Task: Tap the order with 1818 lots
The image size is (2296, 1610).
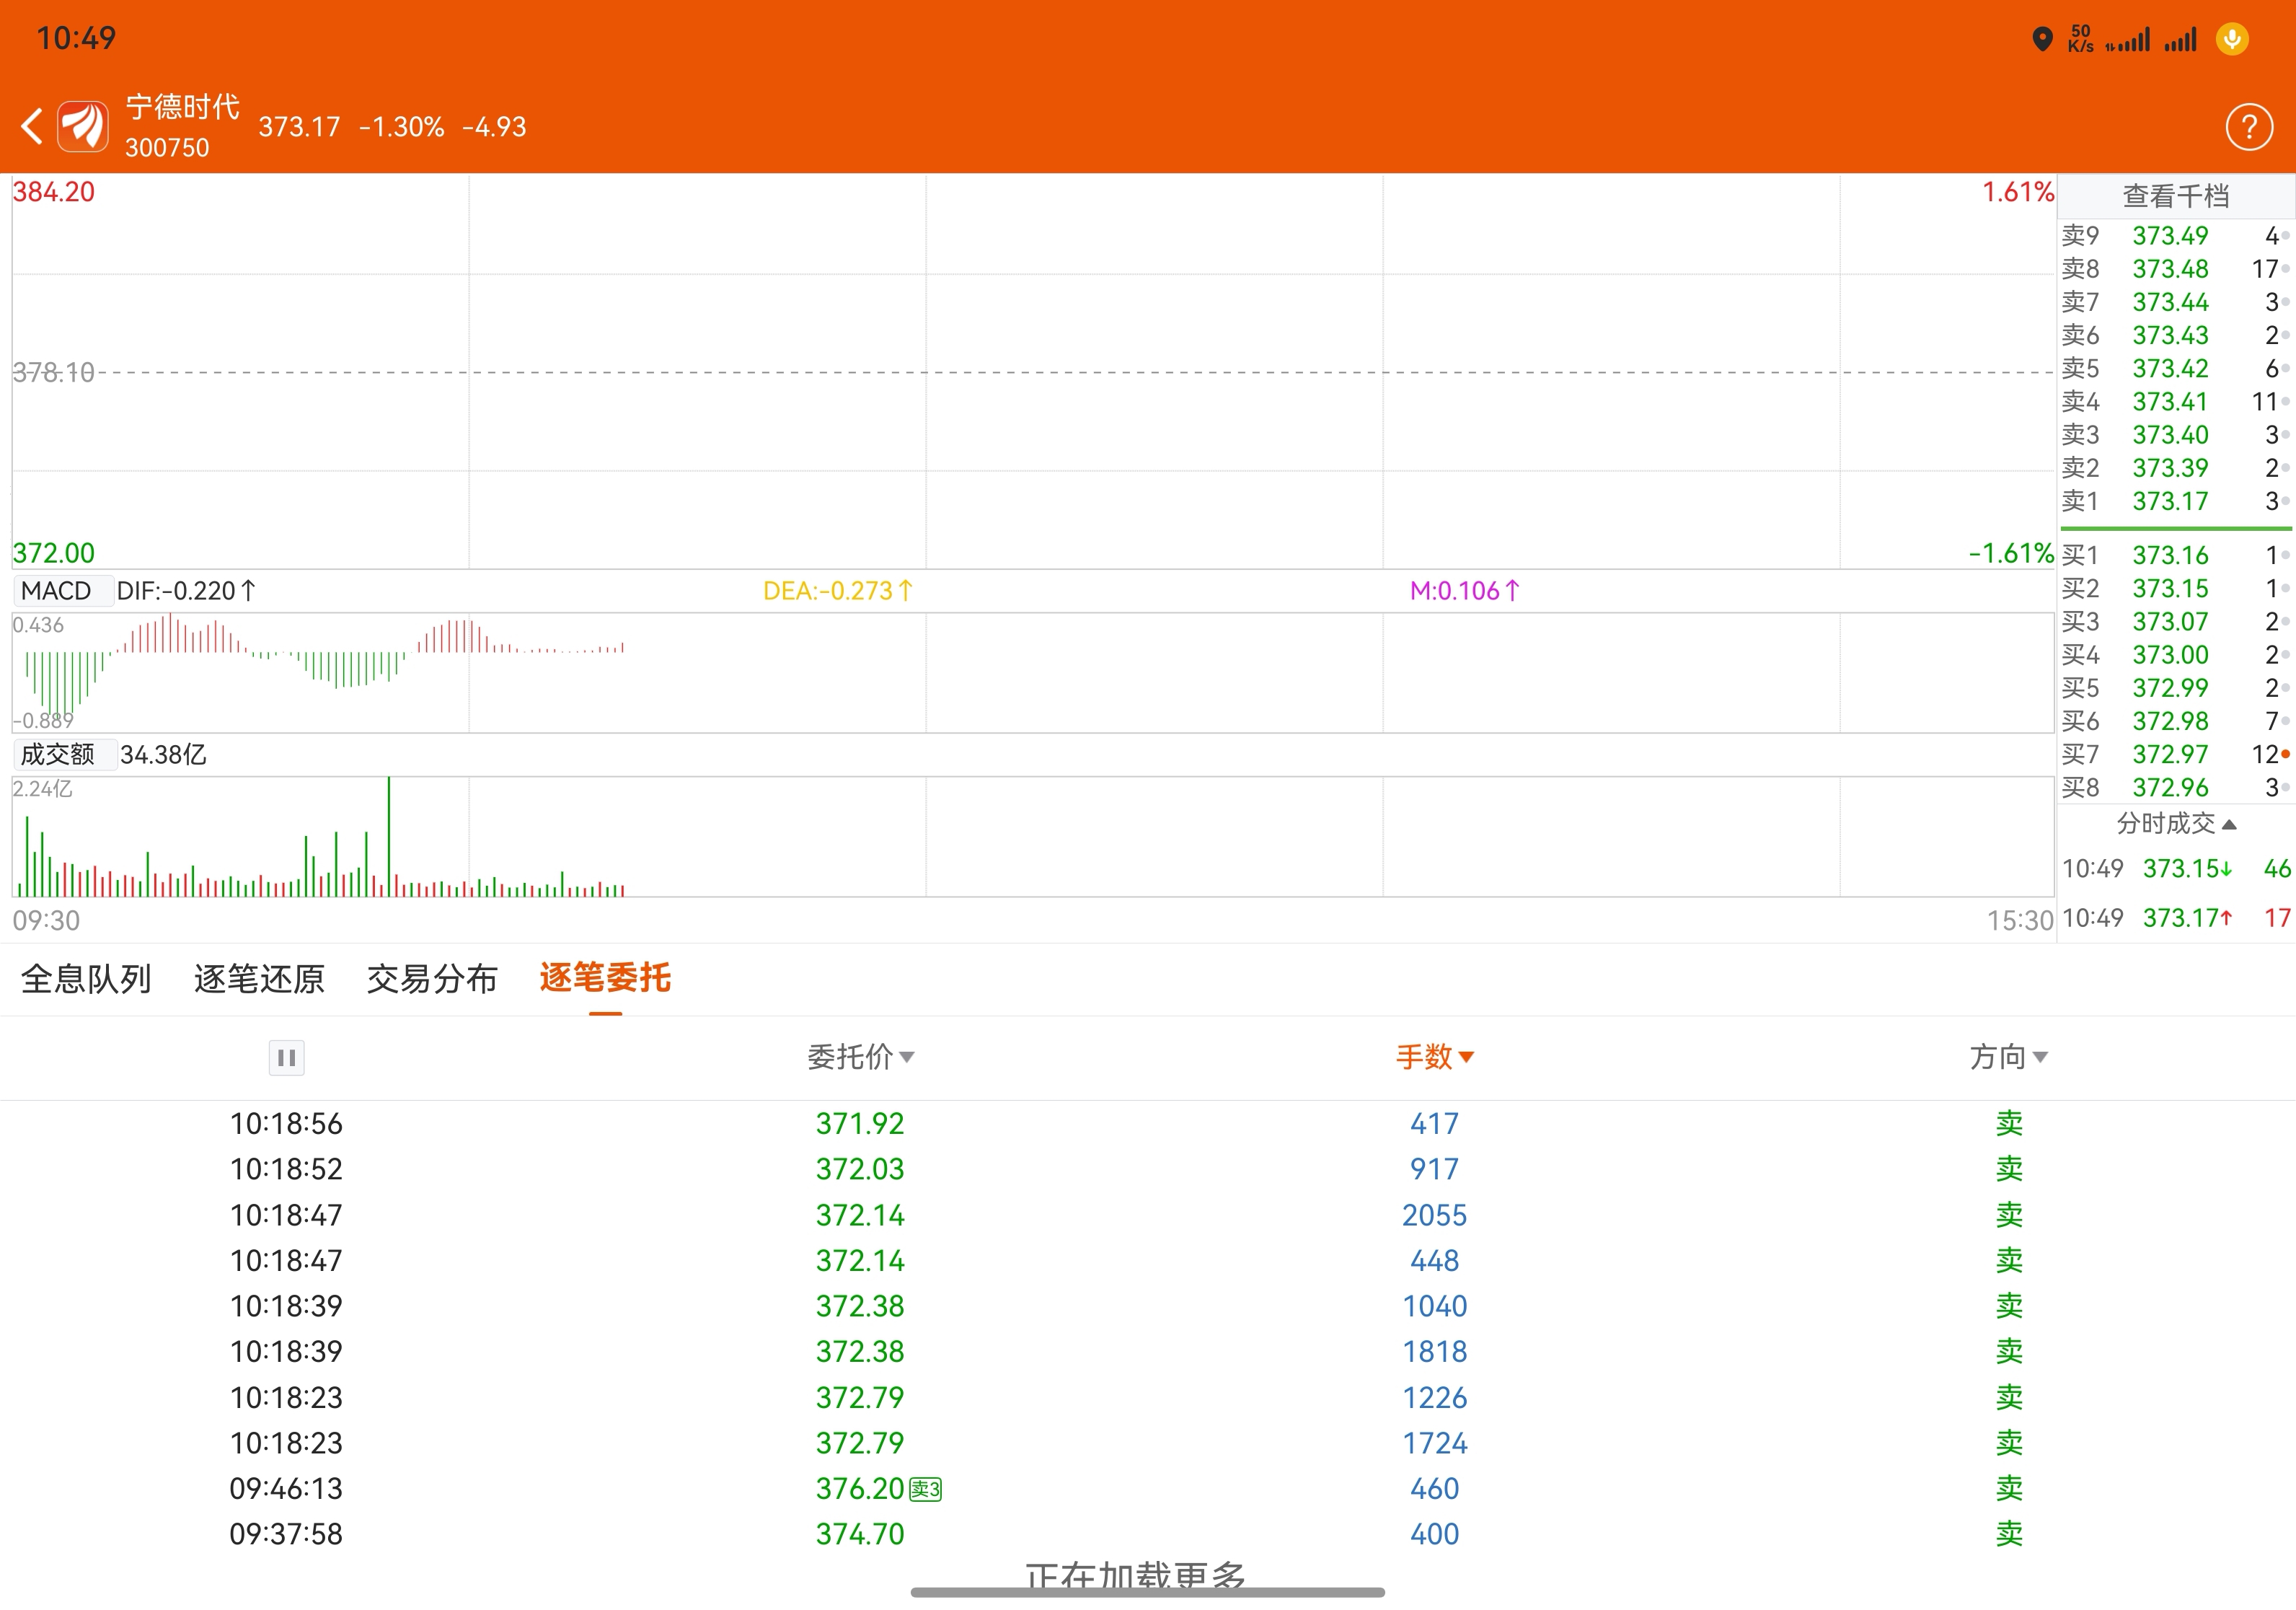Action: click(1148, 1351)
